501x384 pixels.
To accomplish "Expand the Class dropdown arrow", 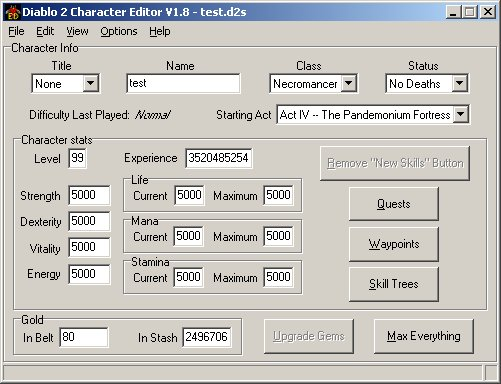I will (x=349, y=83).
